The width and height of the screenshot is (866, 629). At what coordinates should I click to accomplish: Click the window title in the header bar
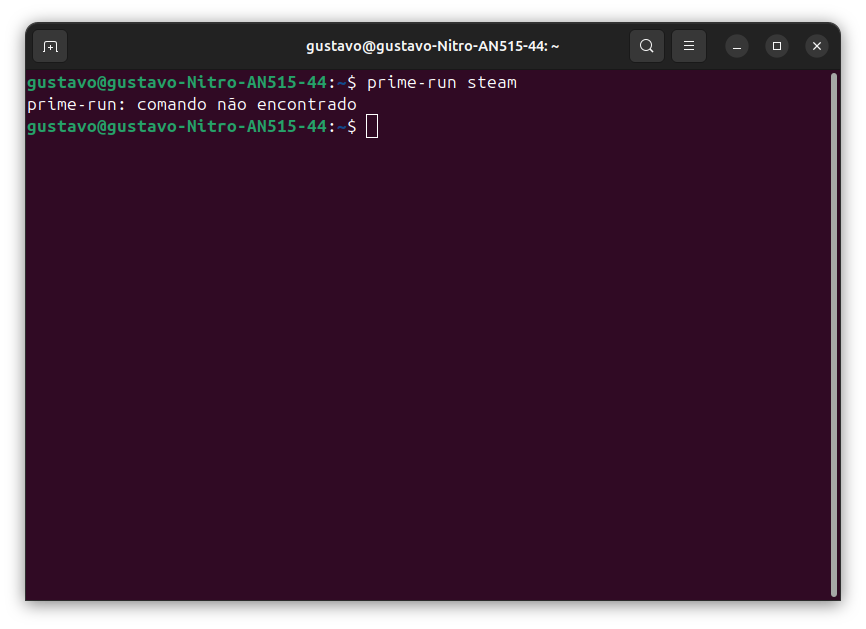pyautogui.click(x=432, y=46)
